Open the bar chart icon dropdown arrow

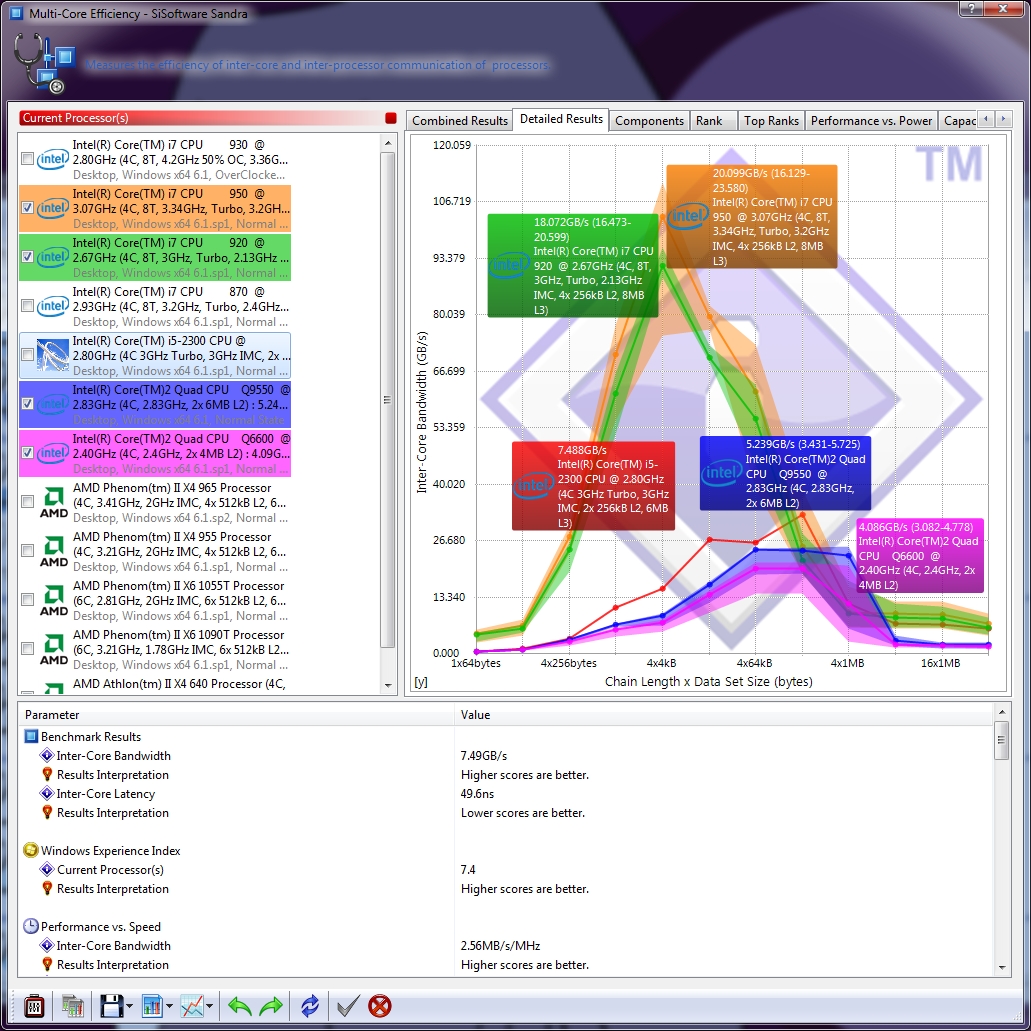tap(169, 1006)
